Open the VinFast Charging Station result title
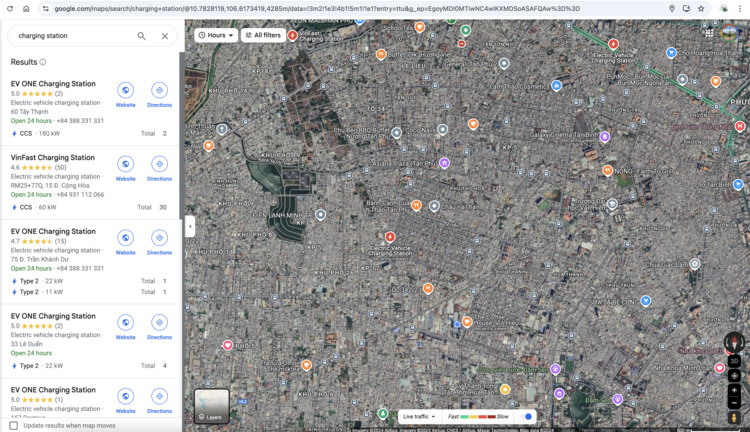 point(53,157)
